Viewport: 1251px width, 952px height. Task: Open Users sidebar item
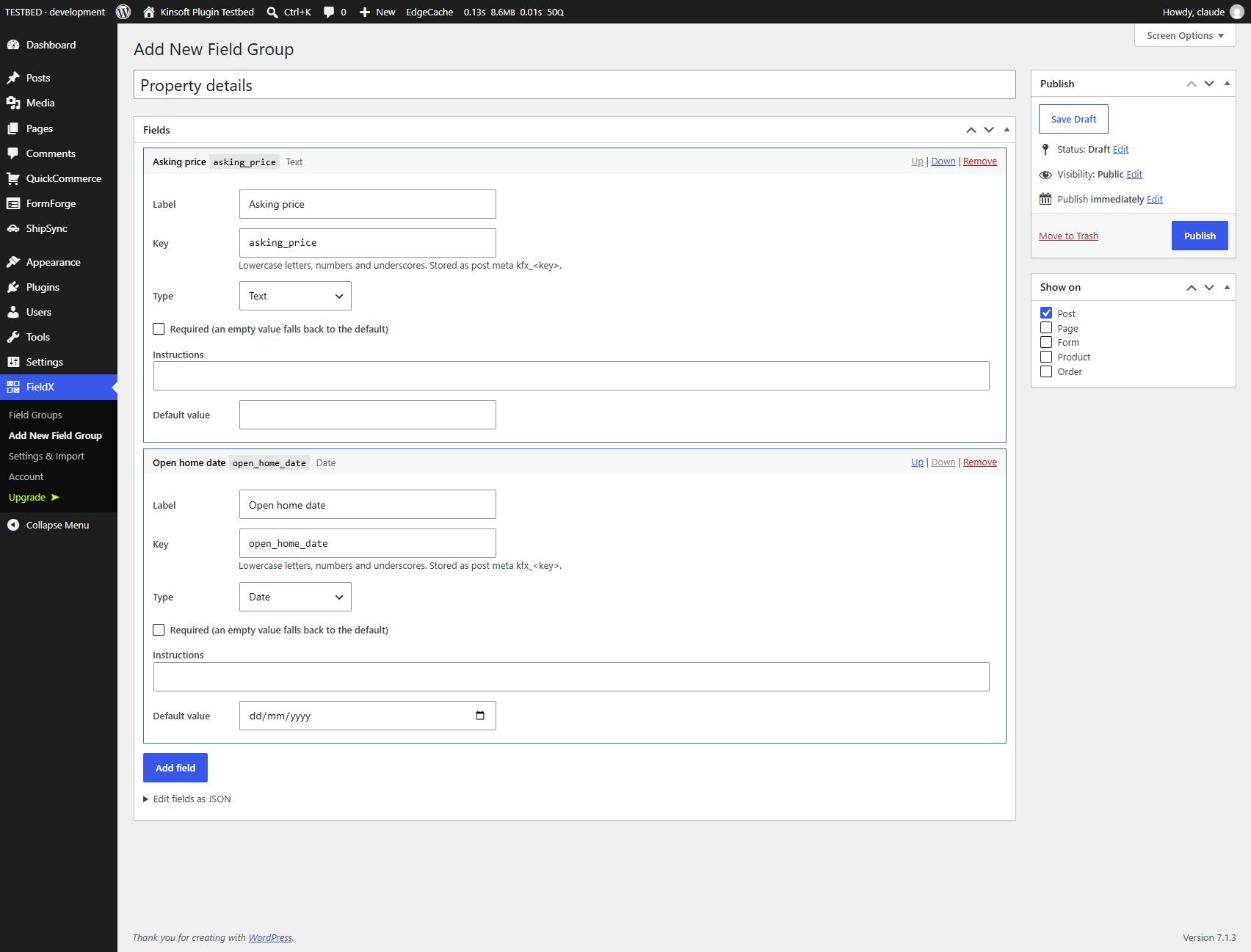click(58, 312)
